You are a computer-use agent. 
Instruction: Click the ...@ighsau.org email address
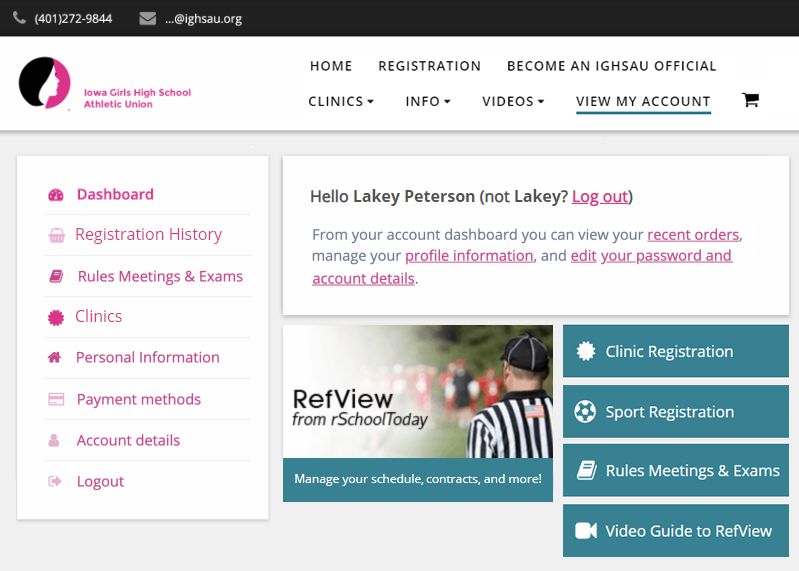tap(203, 19)
